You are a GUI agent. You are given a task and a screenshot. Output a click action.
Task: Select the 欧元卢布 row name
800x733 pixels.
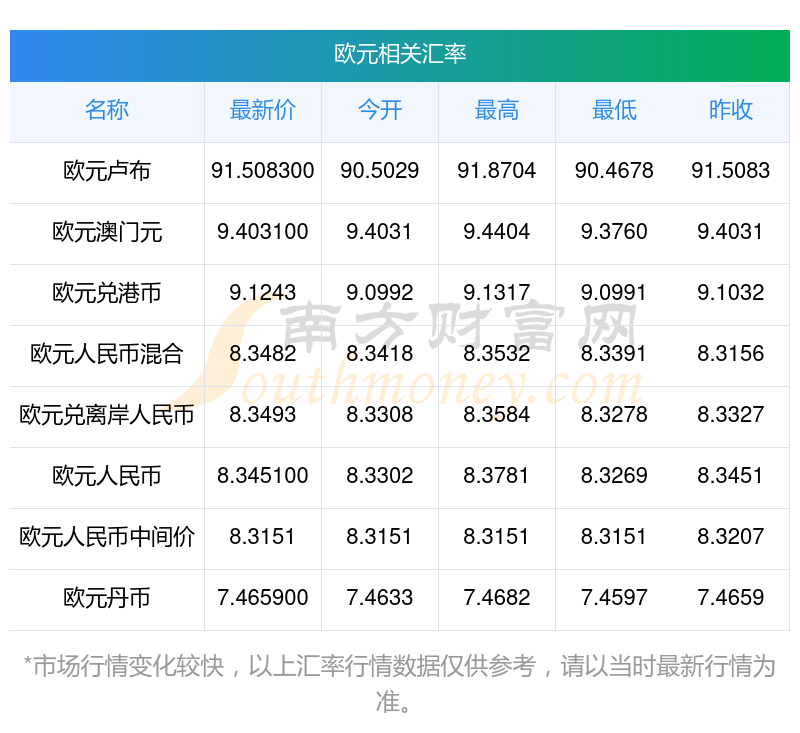(107, 171)
